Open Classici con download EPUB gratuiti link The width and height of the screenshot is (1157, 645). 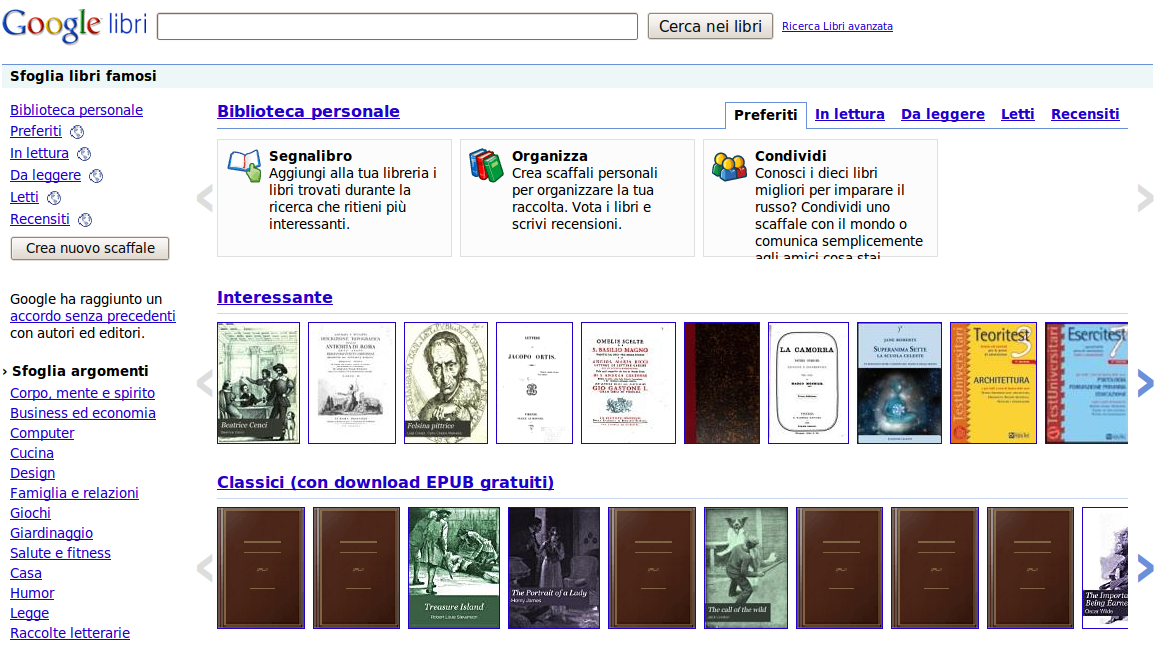pos(385,483)
